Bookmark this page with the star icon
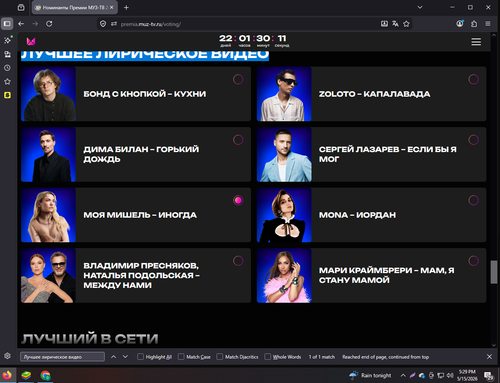Viewport: 500px width, 383px height. [x=406, y=24]
